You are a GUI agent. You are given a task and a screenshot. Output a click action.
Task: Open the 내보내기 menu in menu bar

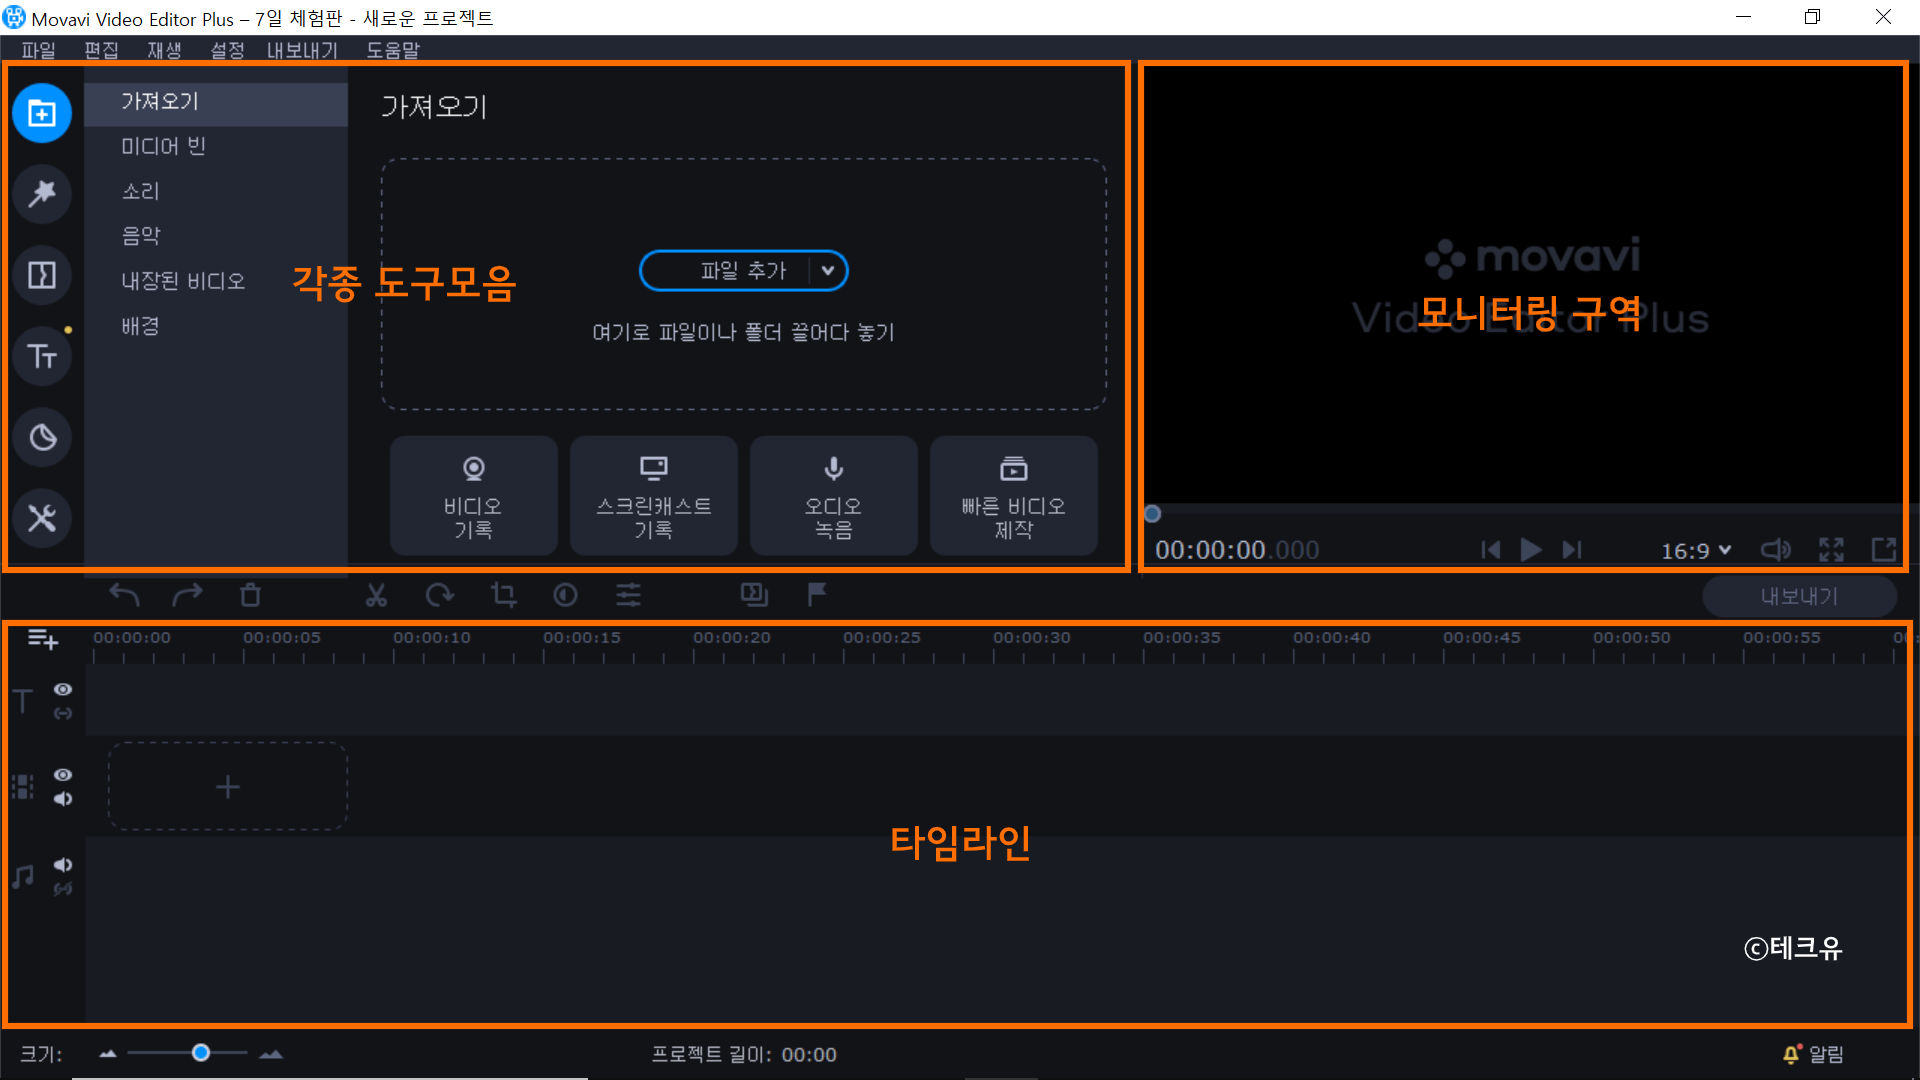tap(301, 50)
